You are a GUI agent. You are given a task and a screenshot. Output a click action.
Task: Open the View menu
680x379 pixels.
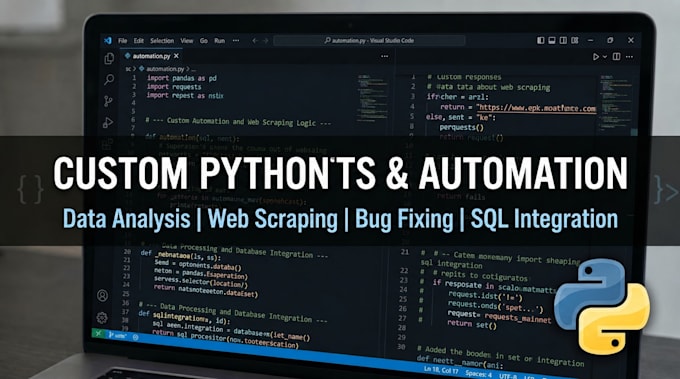(x=186, y=40)
